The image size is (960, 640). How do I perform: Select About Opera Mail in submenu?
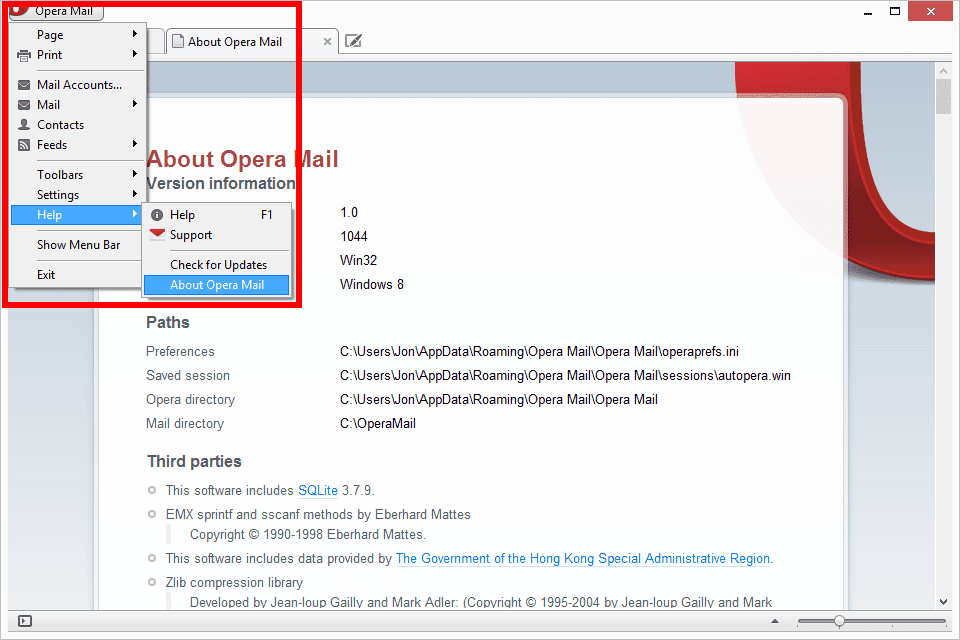pyautogui.click(x=217, y=285)
